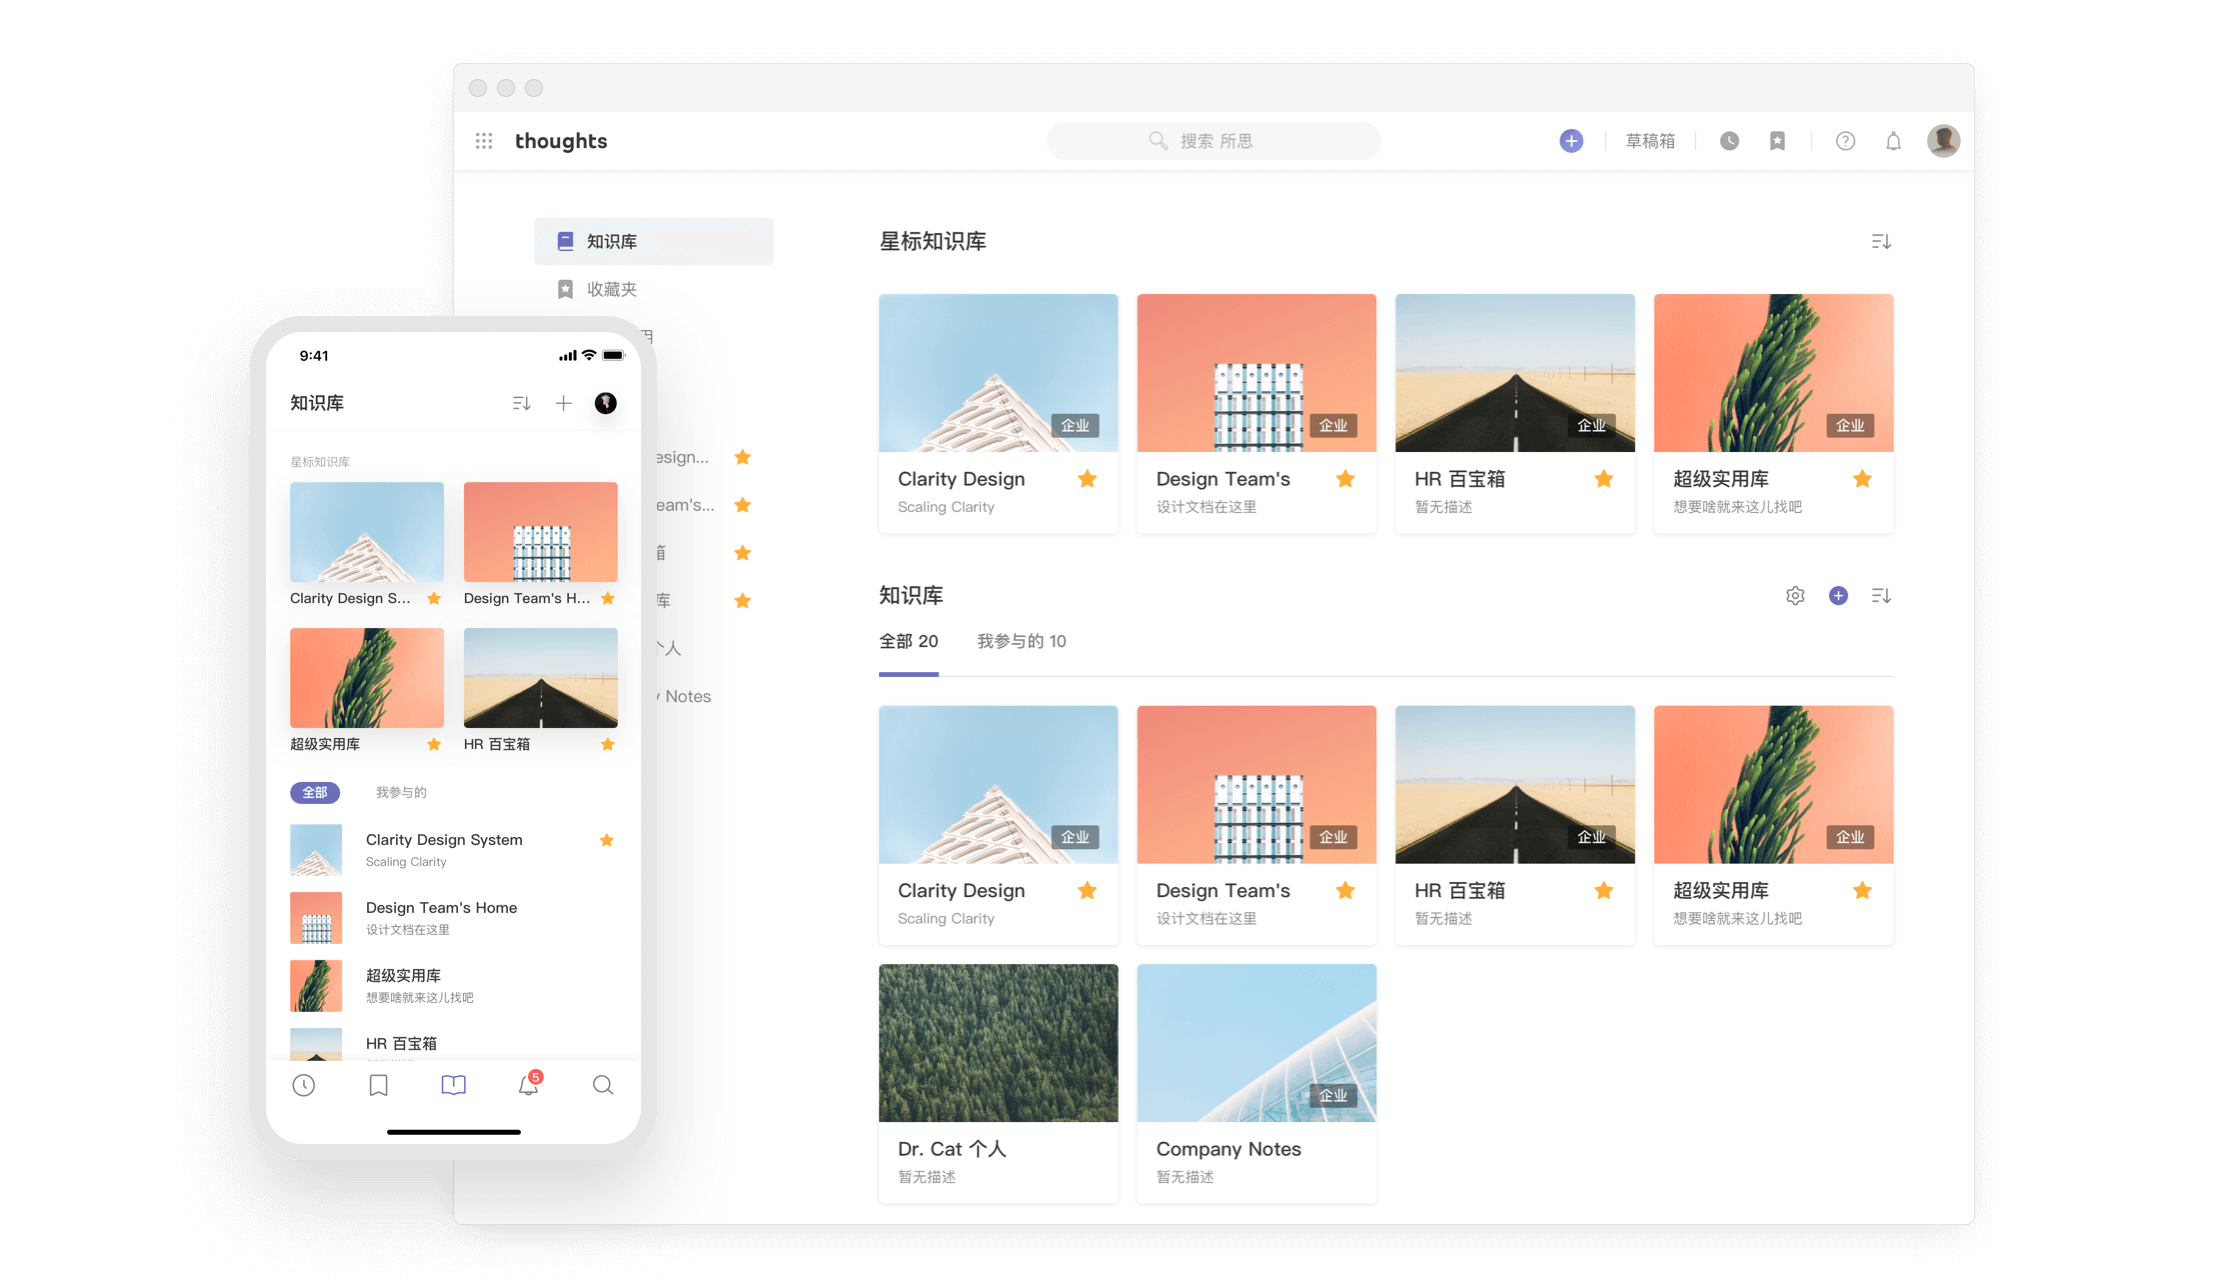Click the 搜索 所思 search field

(x=1213, y=141)
